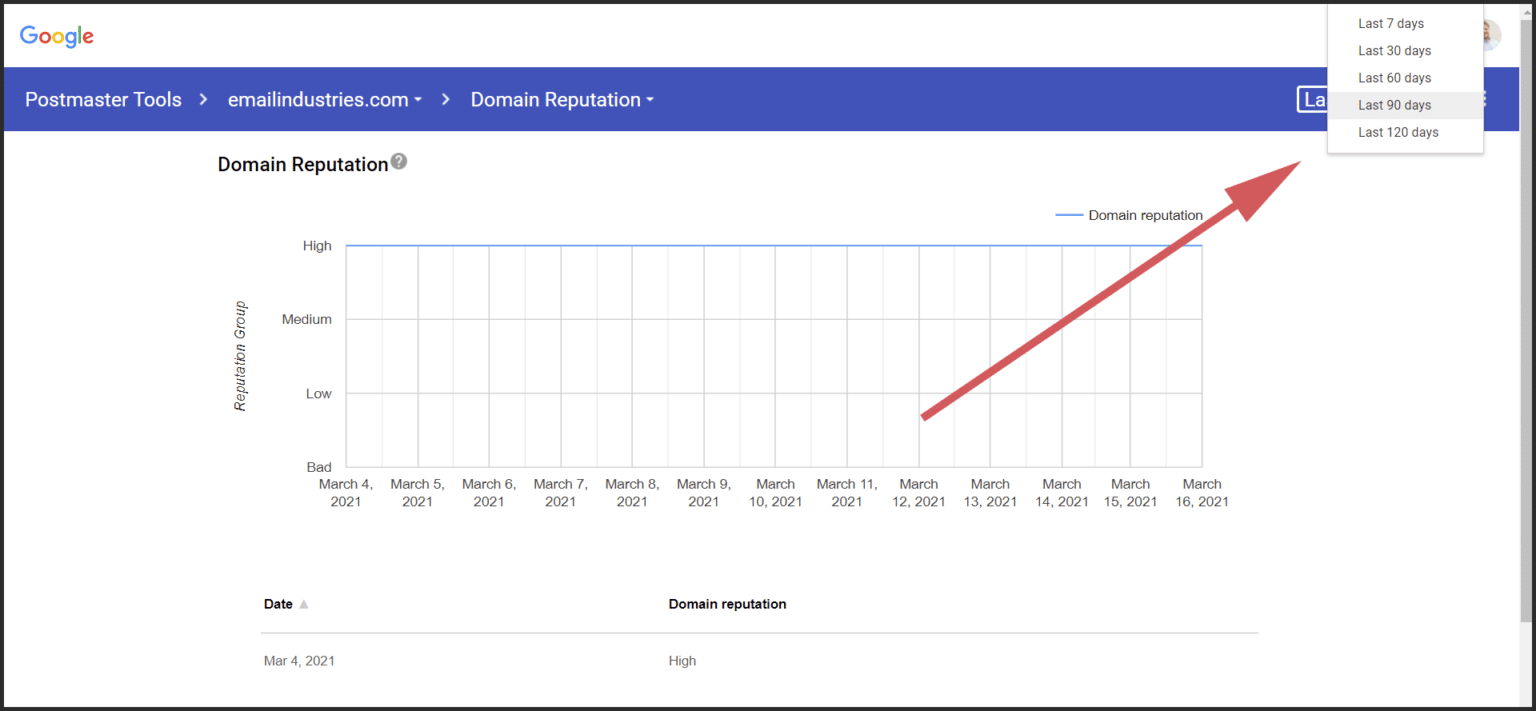
Task: Click the breadcrumb chevron after Postmaster Tools
Action: [x=203, y=99]
